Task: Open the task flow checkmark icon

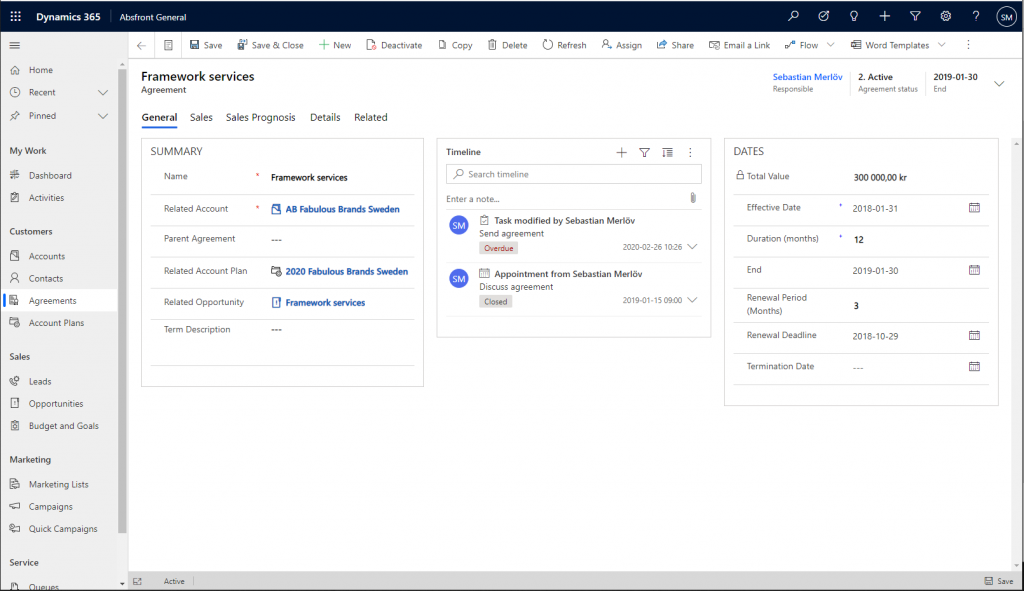Action: pos(824,16)
